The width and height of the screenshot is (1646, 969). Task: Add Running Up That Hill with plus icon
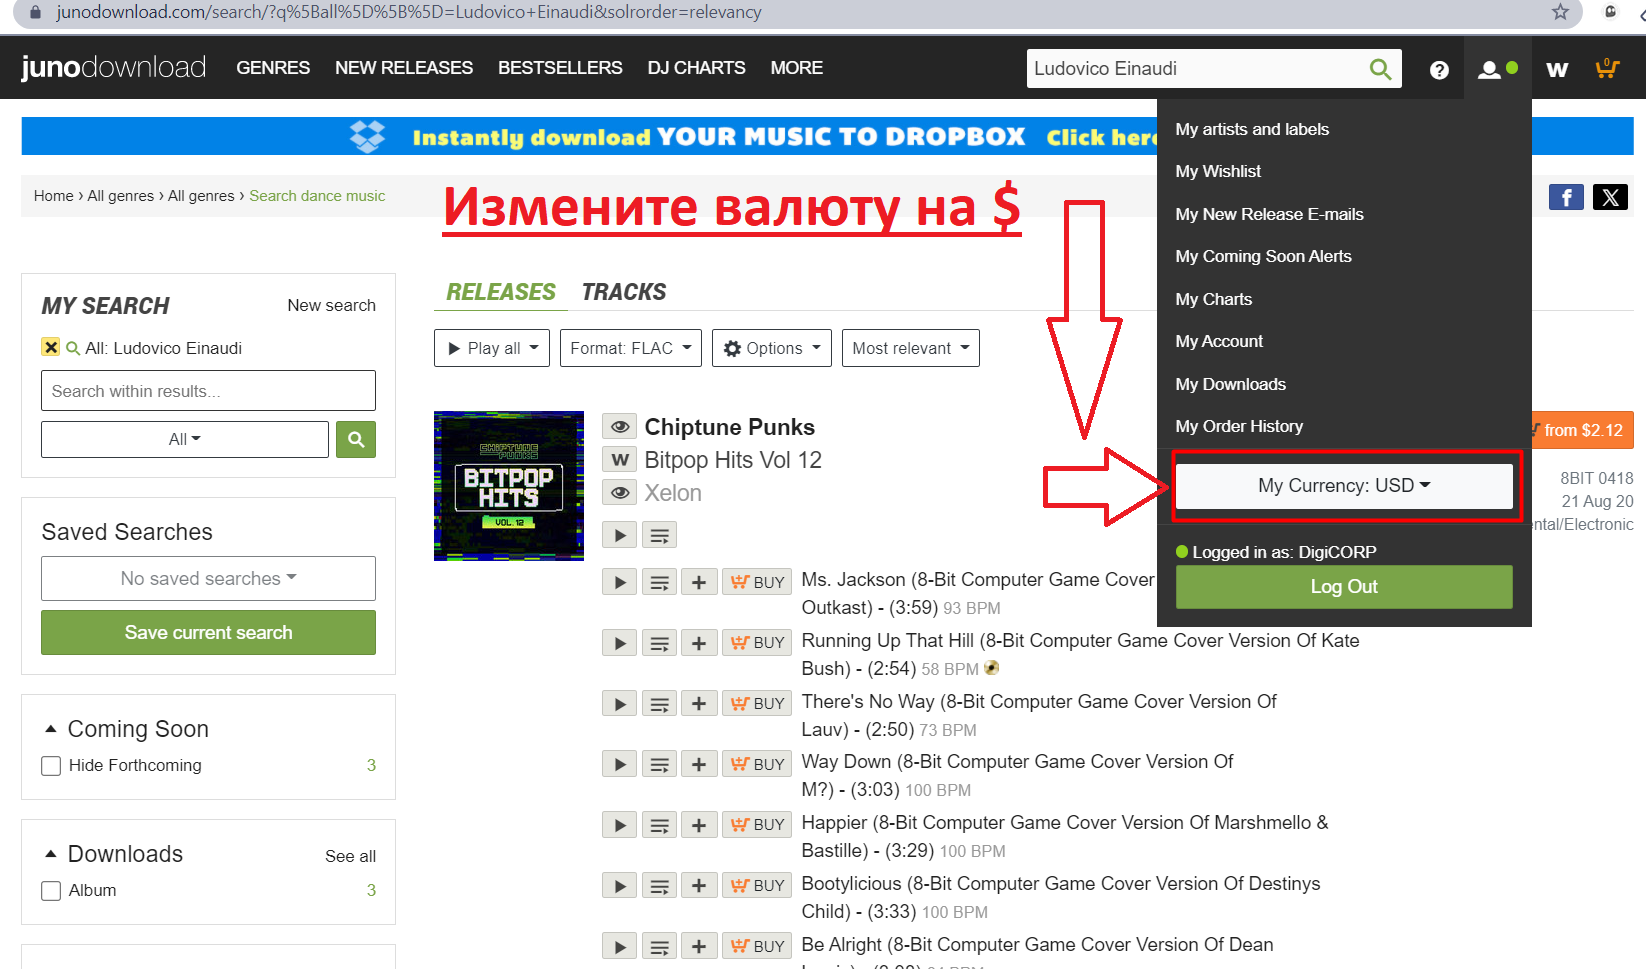(699, 643)
